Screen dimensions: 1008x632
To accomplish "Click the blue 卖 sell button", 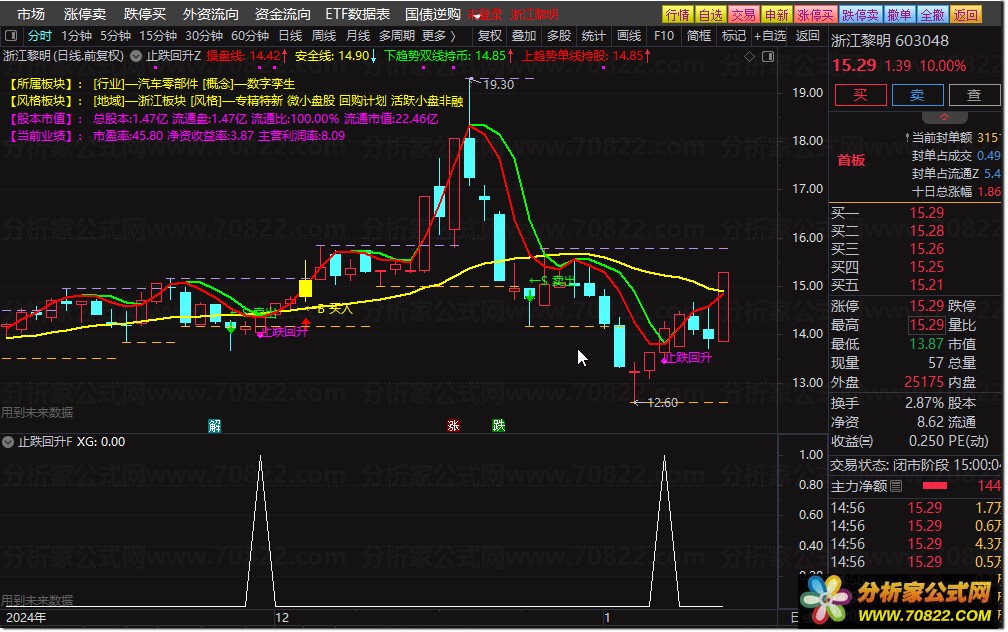I will pyautogui.click(x=917, y=95).
